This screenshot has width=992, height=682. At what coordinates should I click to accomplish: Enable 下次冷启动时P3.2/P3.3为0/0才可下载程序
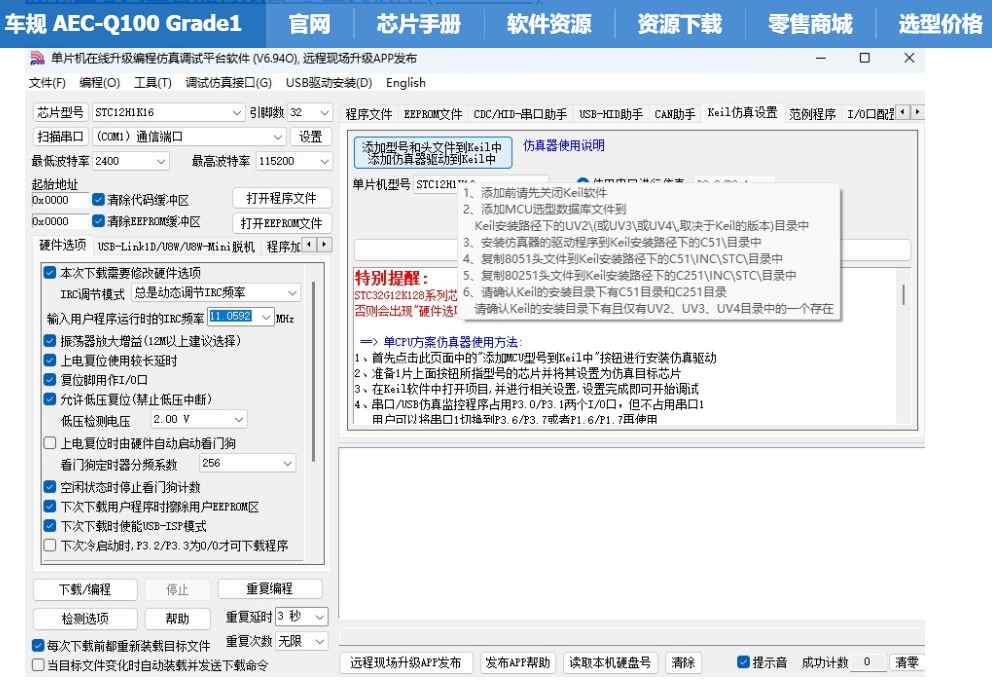(x=50, y=545)
